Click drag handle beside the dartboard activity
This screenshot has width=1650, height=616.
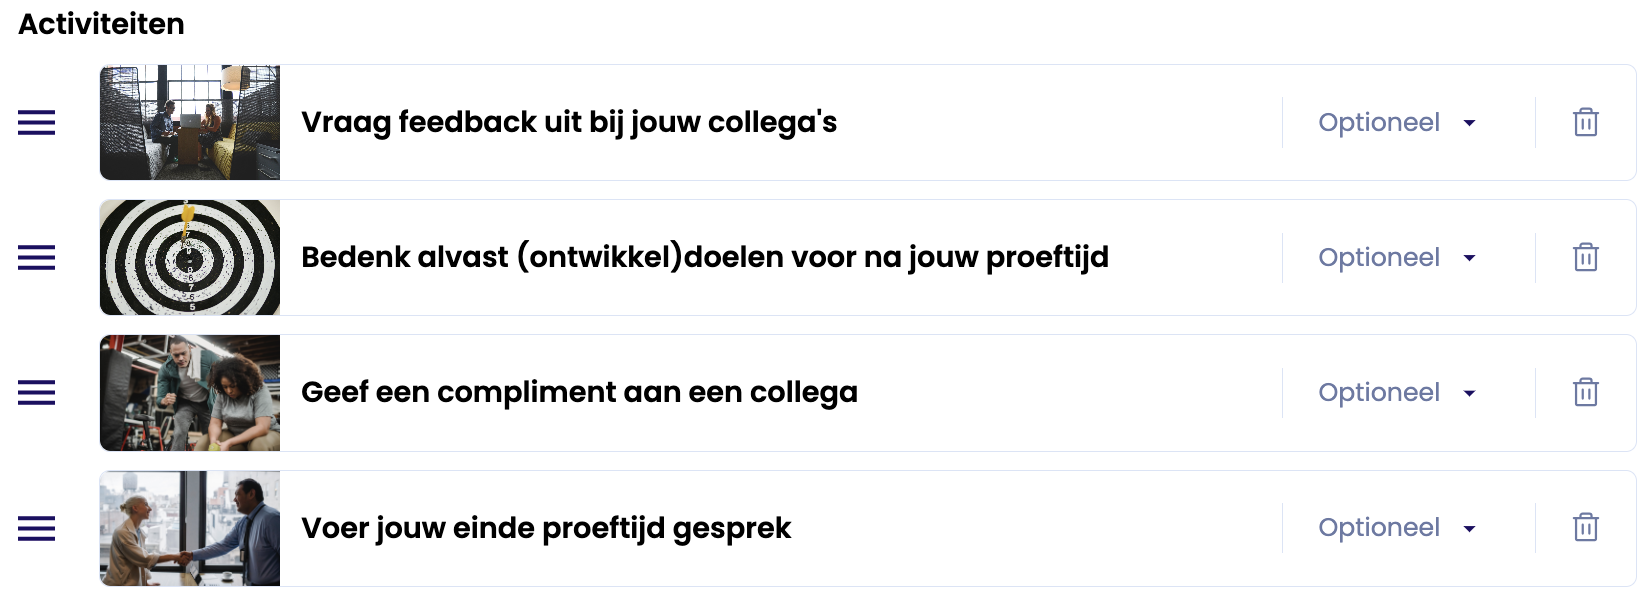pyautogui.click(x=37, y=257)
